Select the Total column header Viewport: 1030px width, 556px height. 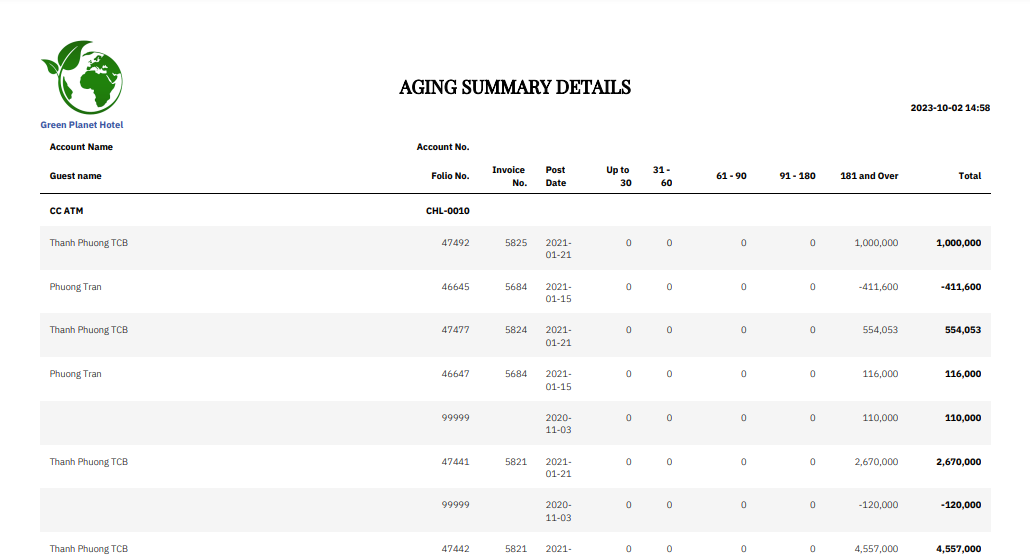point(969,176)
